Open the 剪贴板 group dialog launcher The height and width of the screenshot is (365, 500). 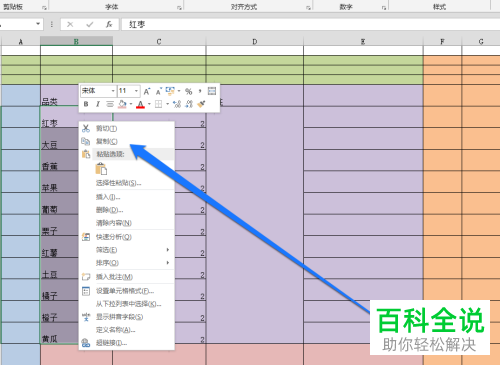[44, 7]
